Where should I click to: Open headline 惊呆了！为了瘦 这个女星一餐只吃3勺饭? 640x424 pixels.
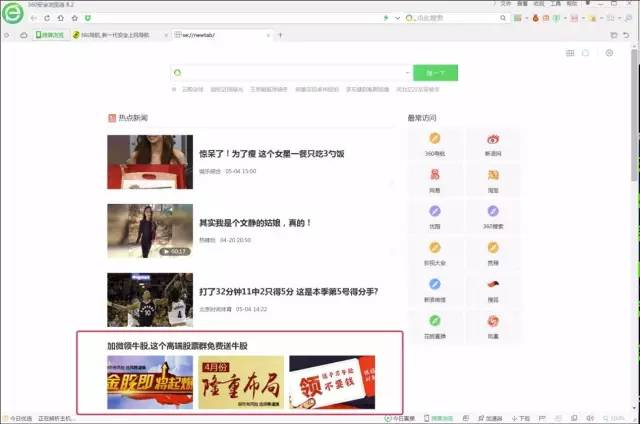271,154
